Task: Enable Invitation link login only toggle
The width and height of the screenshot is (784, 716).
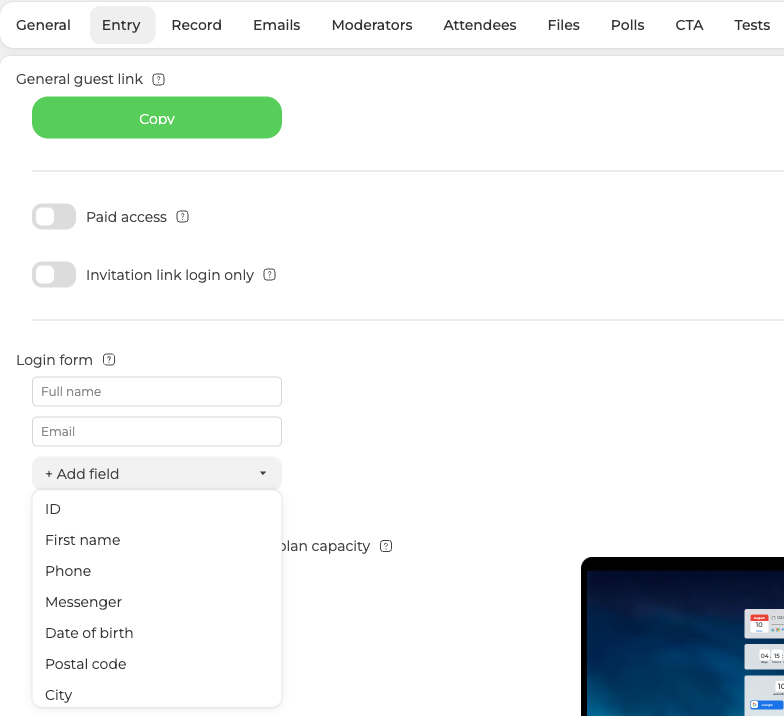Action: [54, 274]
